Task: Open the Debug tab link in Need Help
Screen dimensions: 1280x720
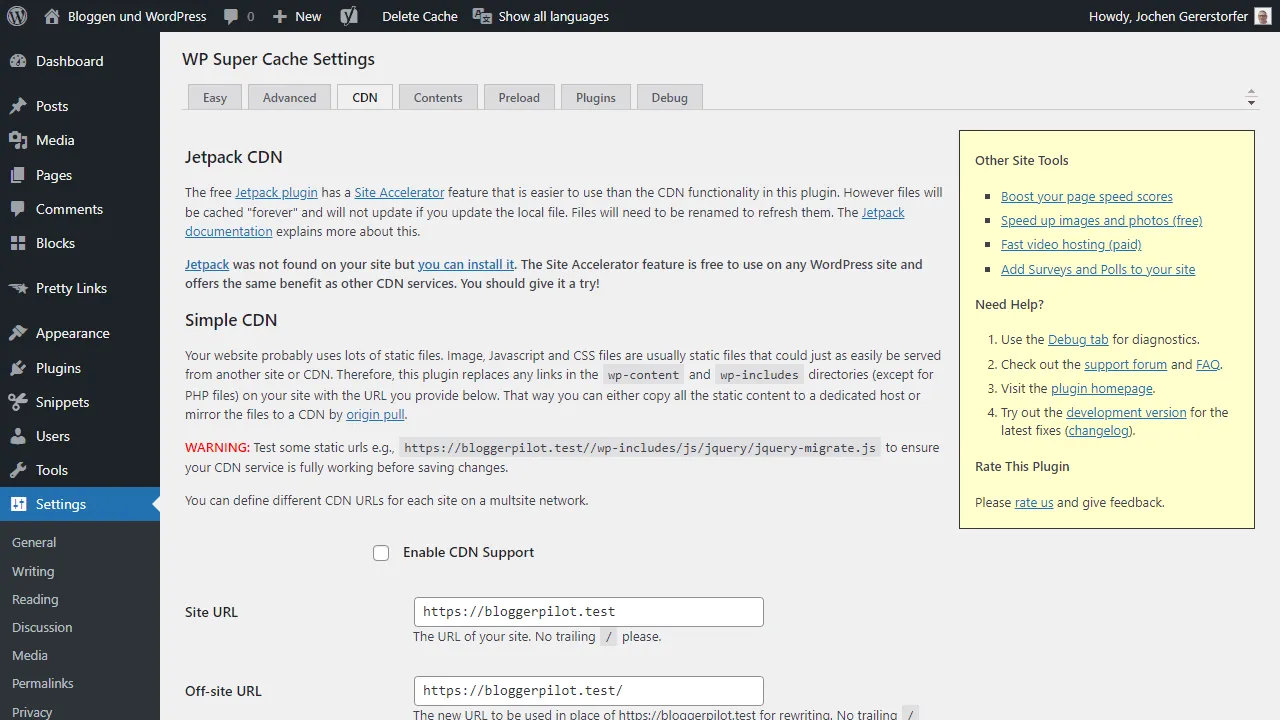Action: click(1078, 339)
